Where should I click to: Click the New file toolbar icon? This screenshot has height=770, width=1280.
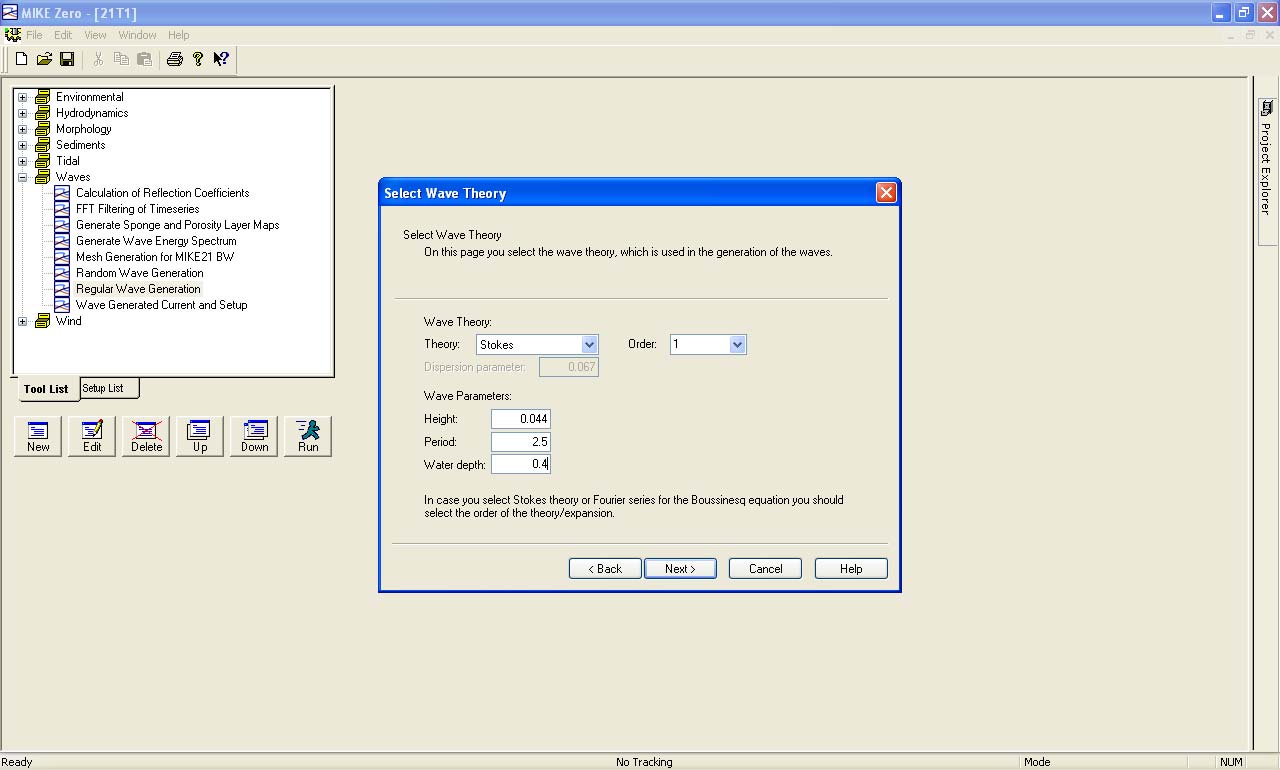[x=21, y=59]
